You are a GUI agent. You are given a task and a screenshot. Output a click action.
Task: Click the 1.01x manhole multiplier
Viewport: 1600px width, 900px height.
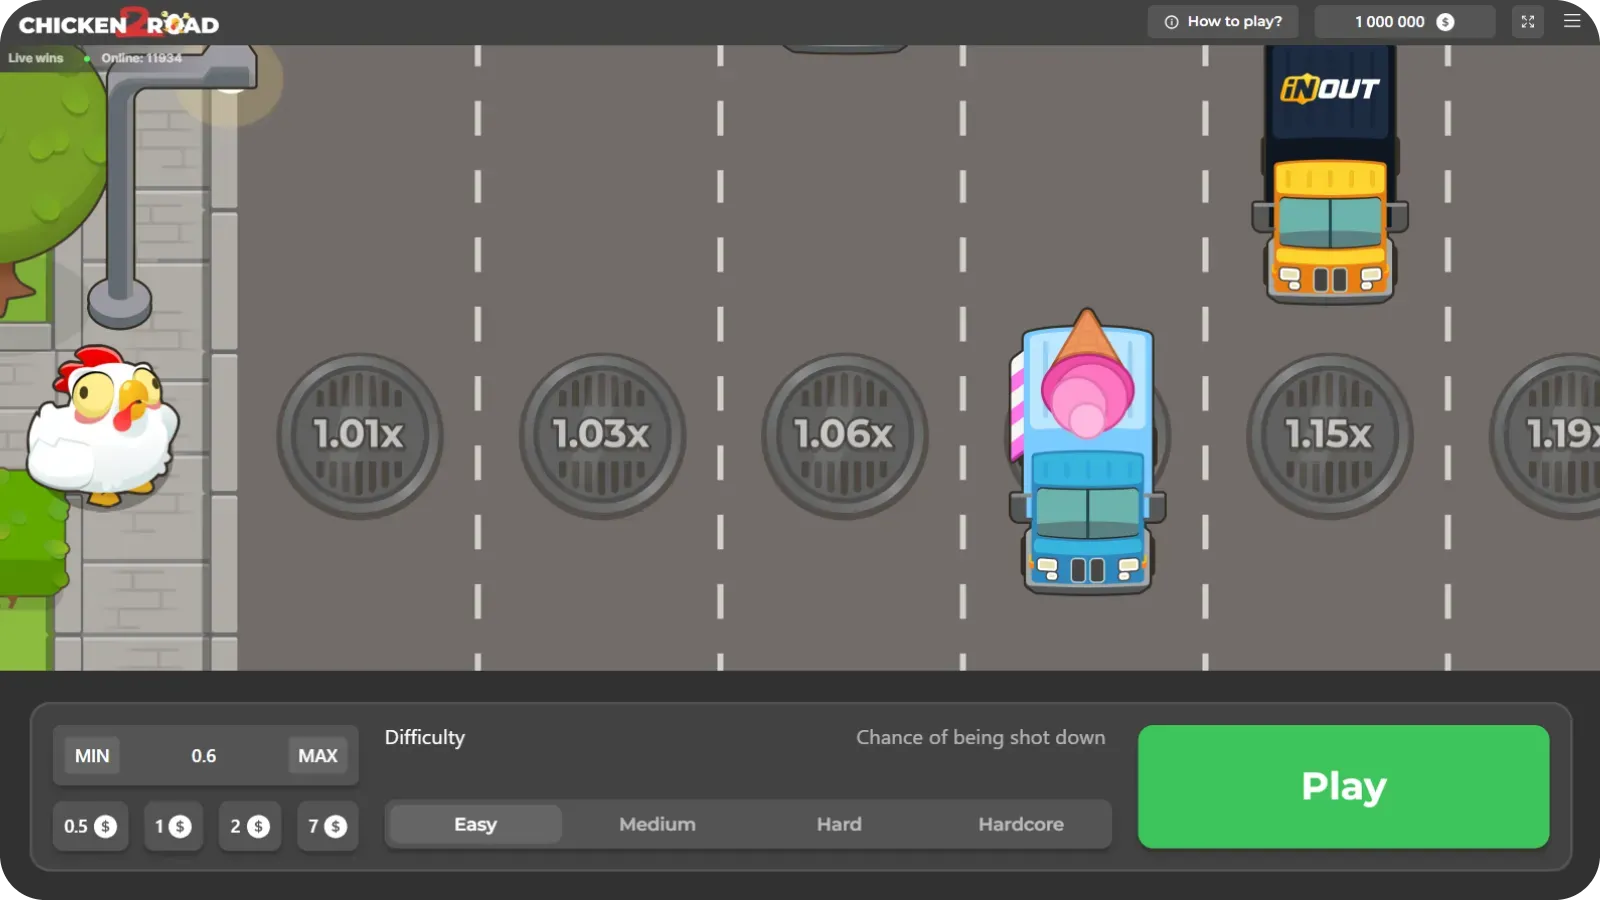click(x=359, y=435)
